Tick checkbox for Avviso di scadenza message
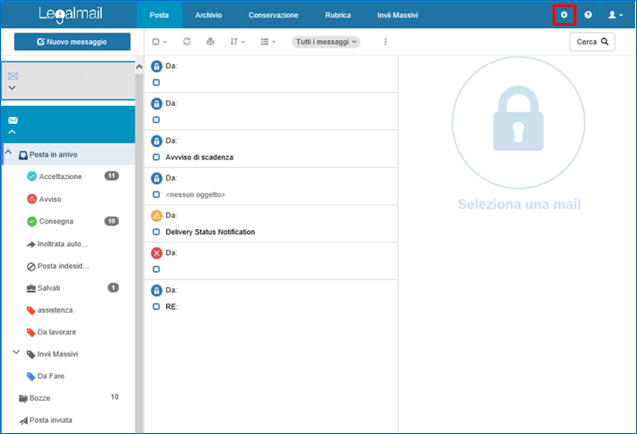This screenshot has height=434, width=637. click(x=157, y=157)
